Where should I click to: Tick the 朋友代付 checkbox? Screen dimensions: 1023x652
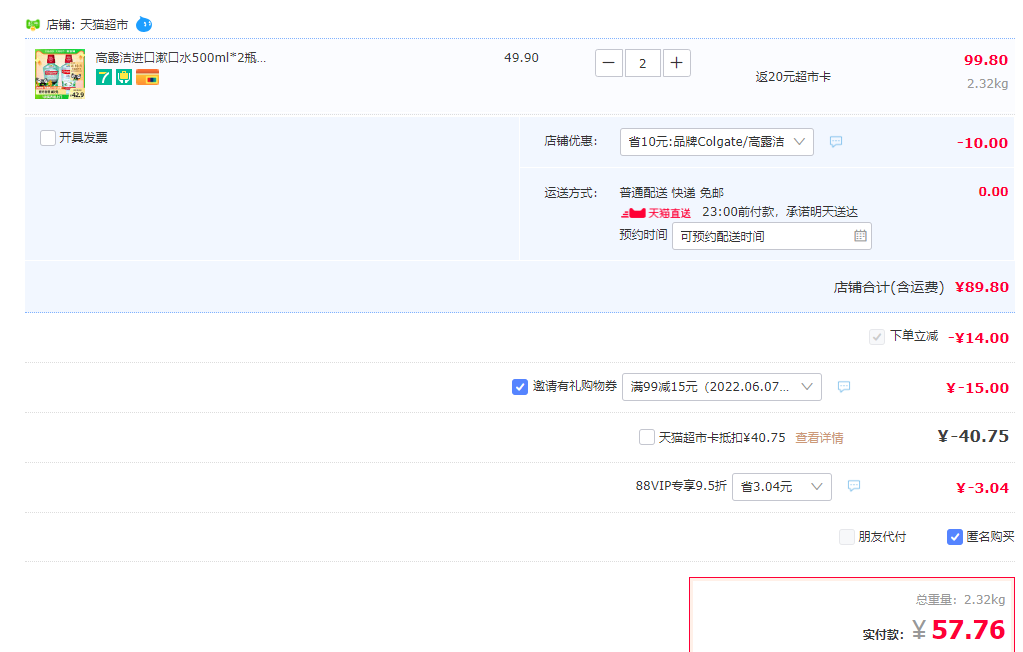coord(847,537)
